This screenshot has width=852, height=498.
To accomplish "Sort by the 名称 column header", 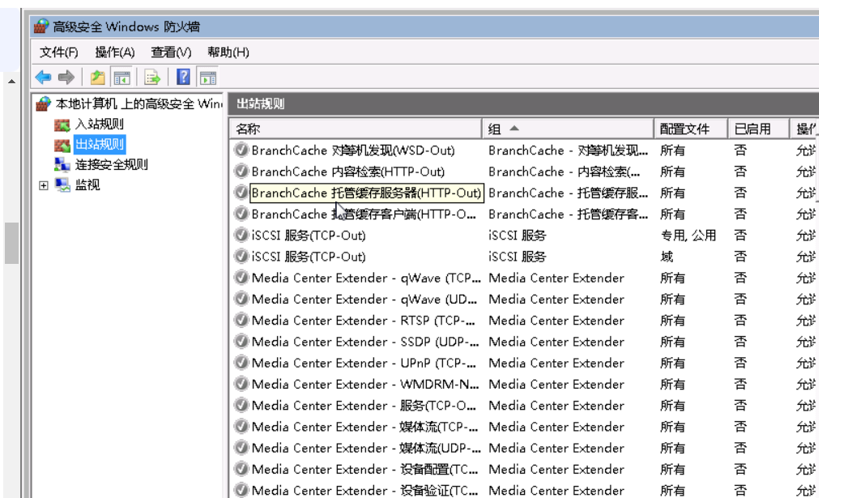I will (x=356, y=129).
